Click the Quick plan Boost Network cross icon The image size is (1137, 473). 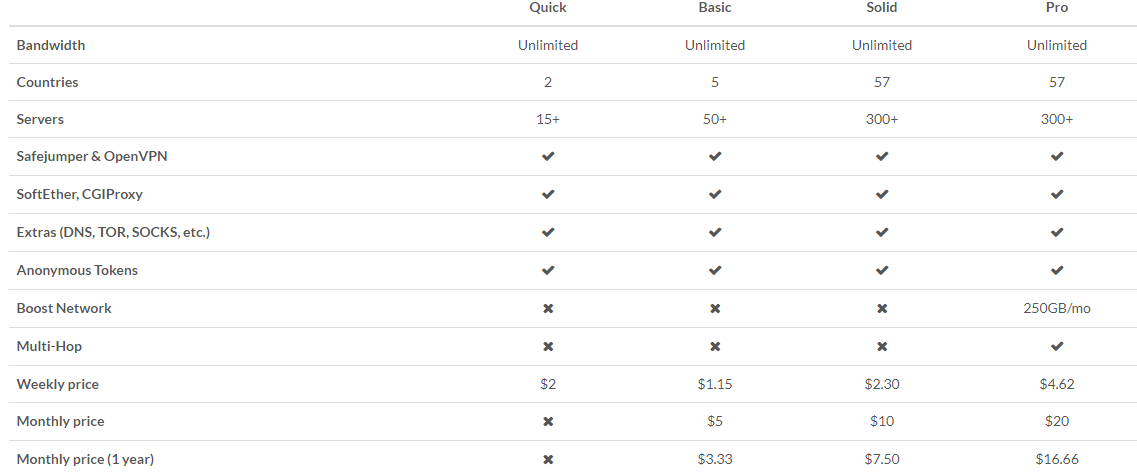tap(548, 308)
